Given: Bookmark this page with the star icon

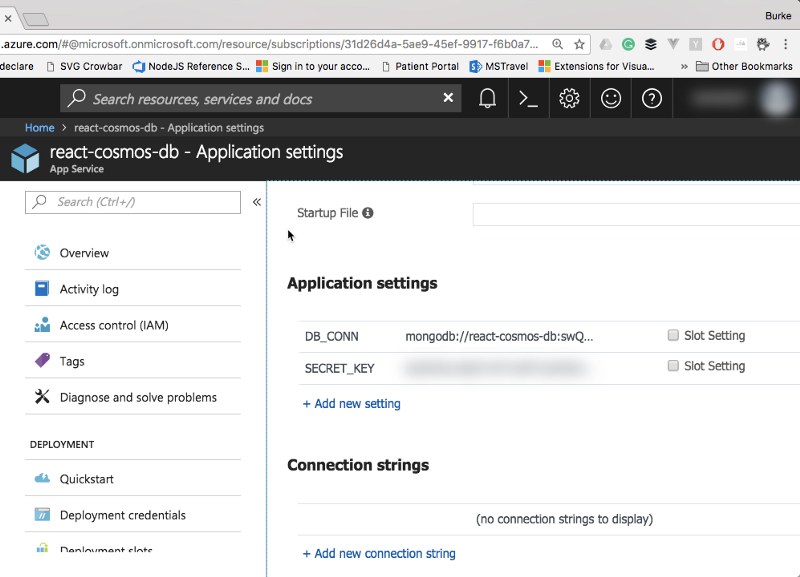Looking at the screenshot, I should (x=579, y=44).
